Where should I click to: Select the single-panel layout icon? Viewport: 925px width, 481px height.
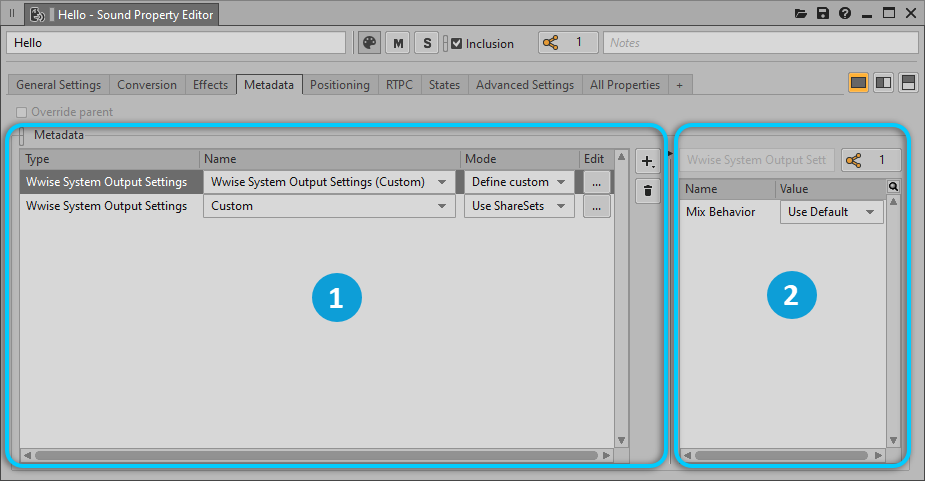(858, 83)
